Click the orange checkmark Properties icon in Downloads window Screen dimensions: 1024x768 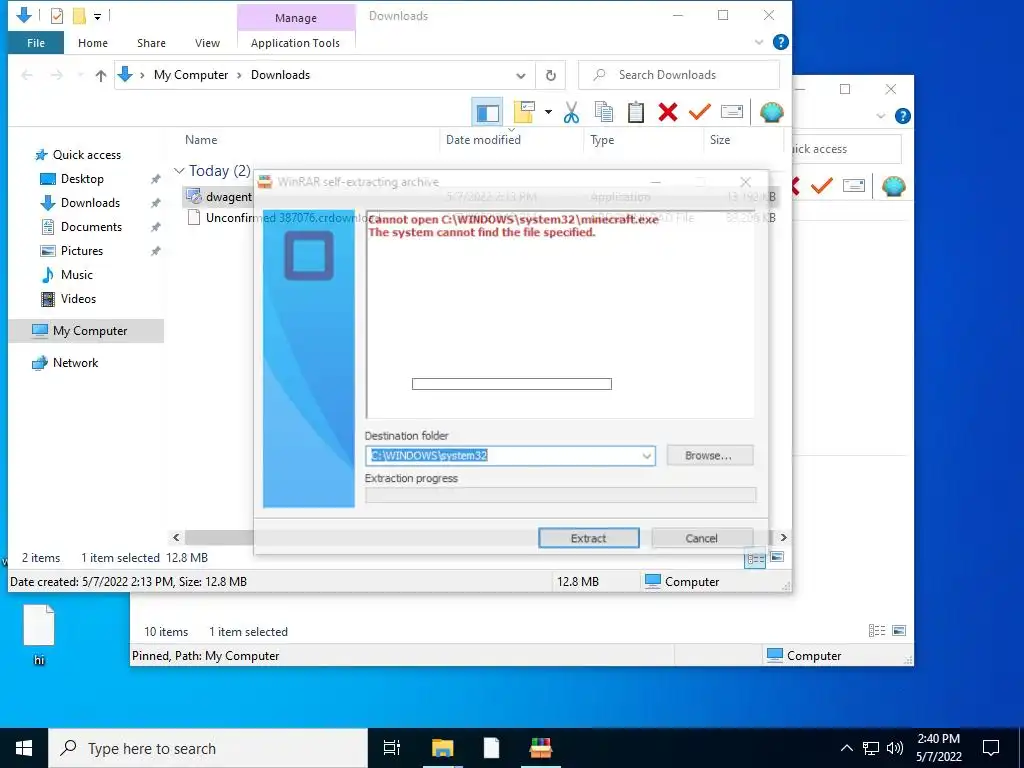[x=699, y=112]
